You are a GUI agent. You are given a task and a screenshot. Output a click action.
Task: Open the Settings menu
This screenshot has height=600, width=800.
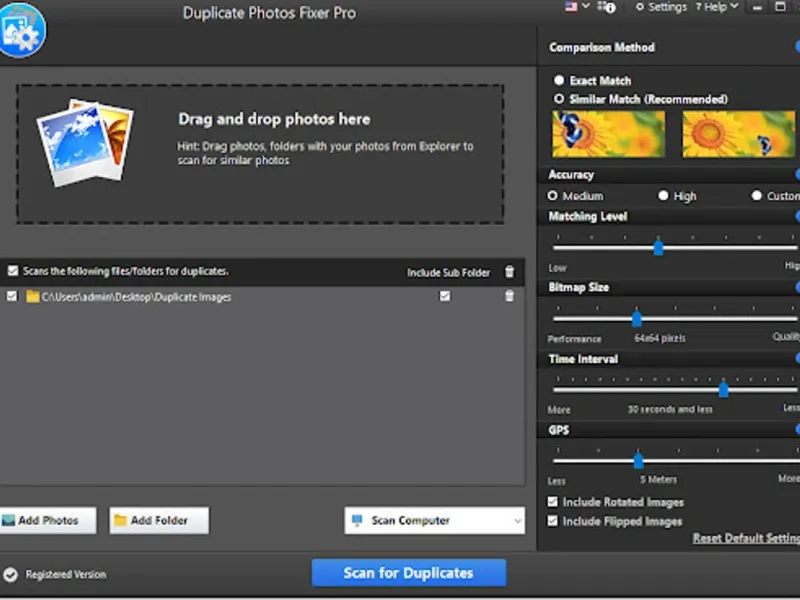point(661,7)
